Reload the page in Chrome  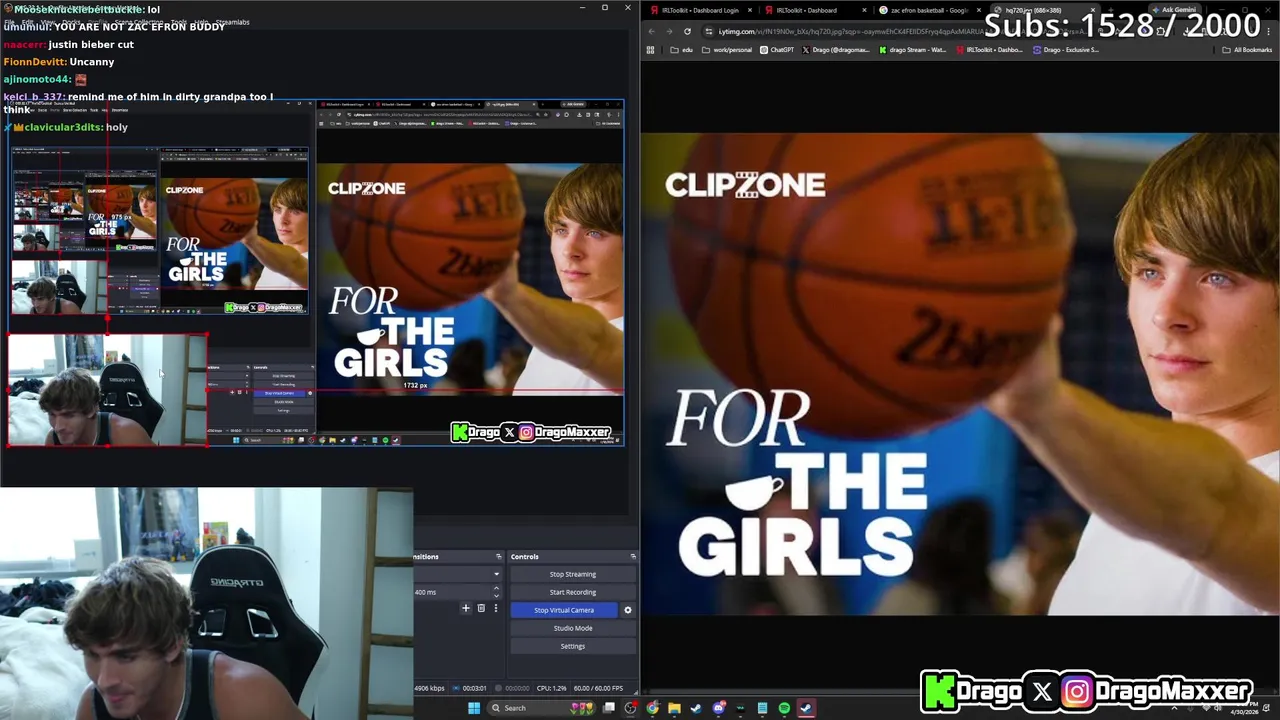(687, 31)
